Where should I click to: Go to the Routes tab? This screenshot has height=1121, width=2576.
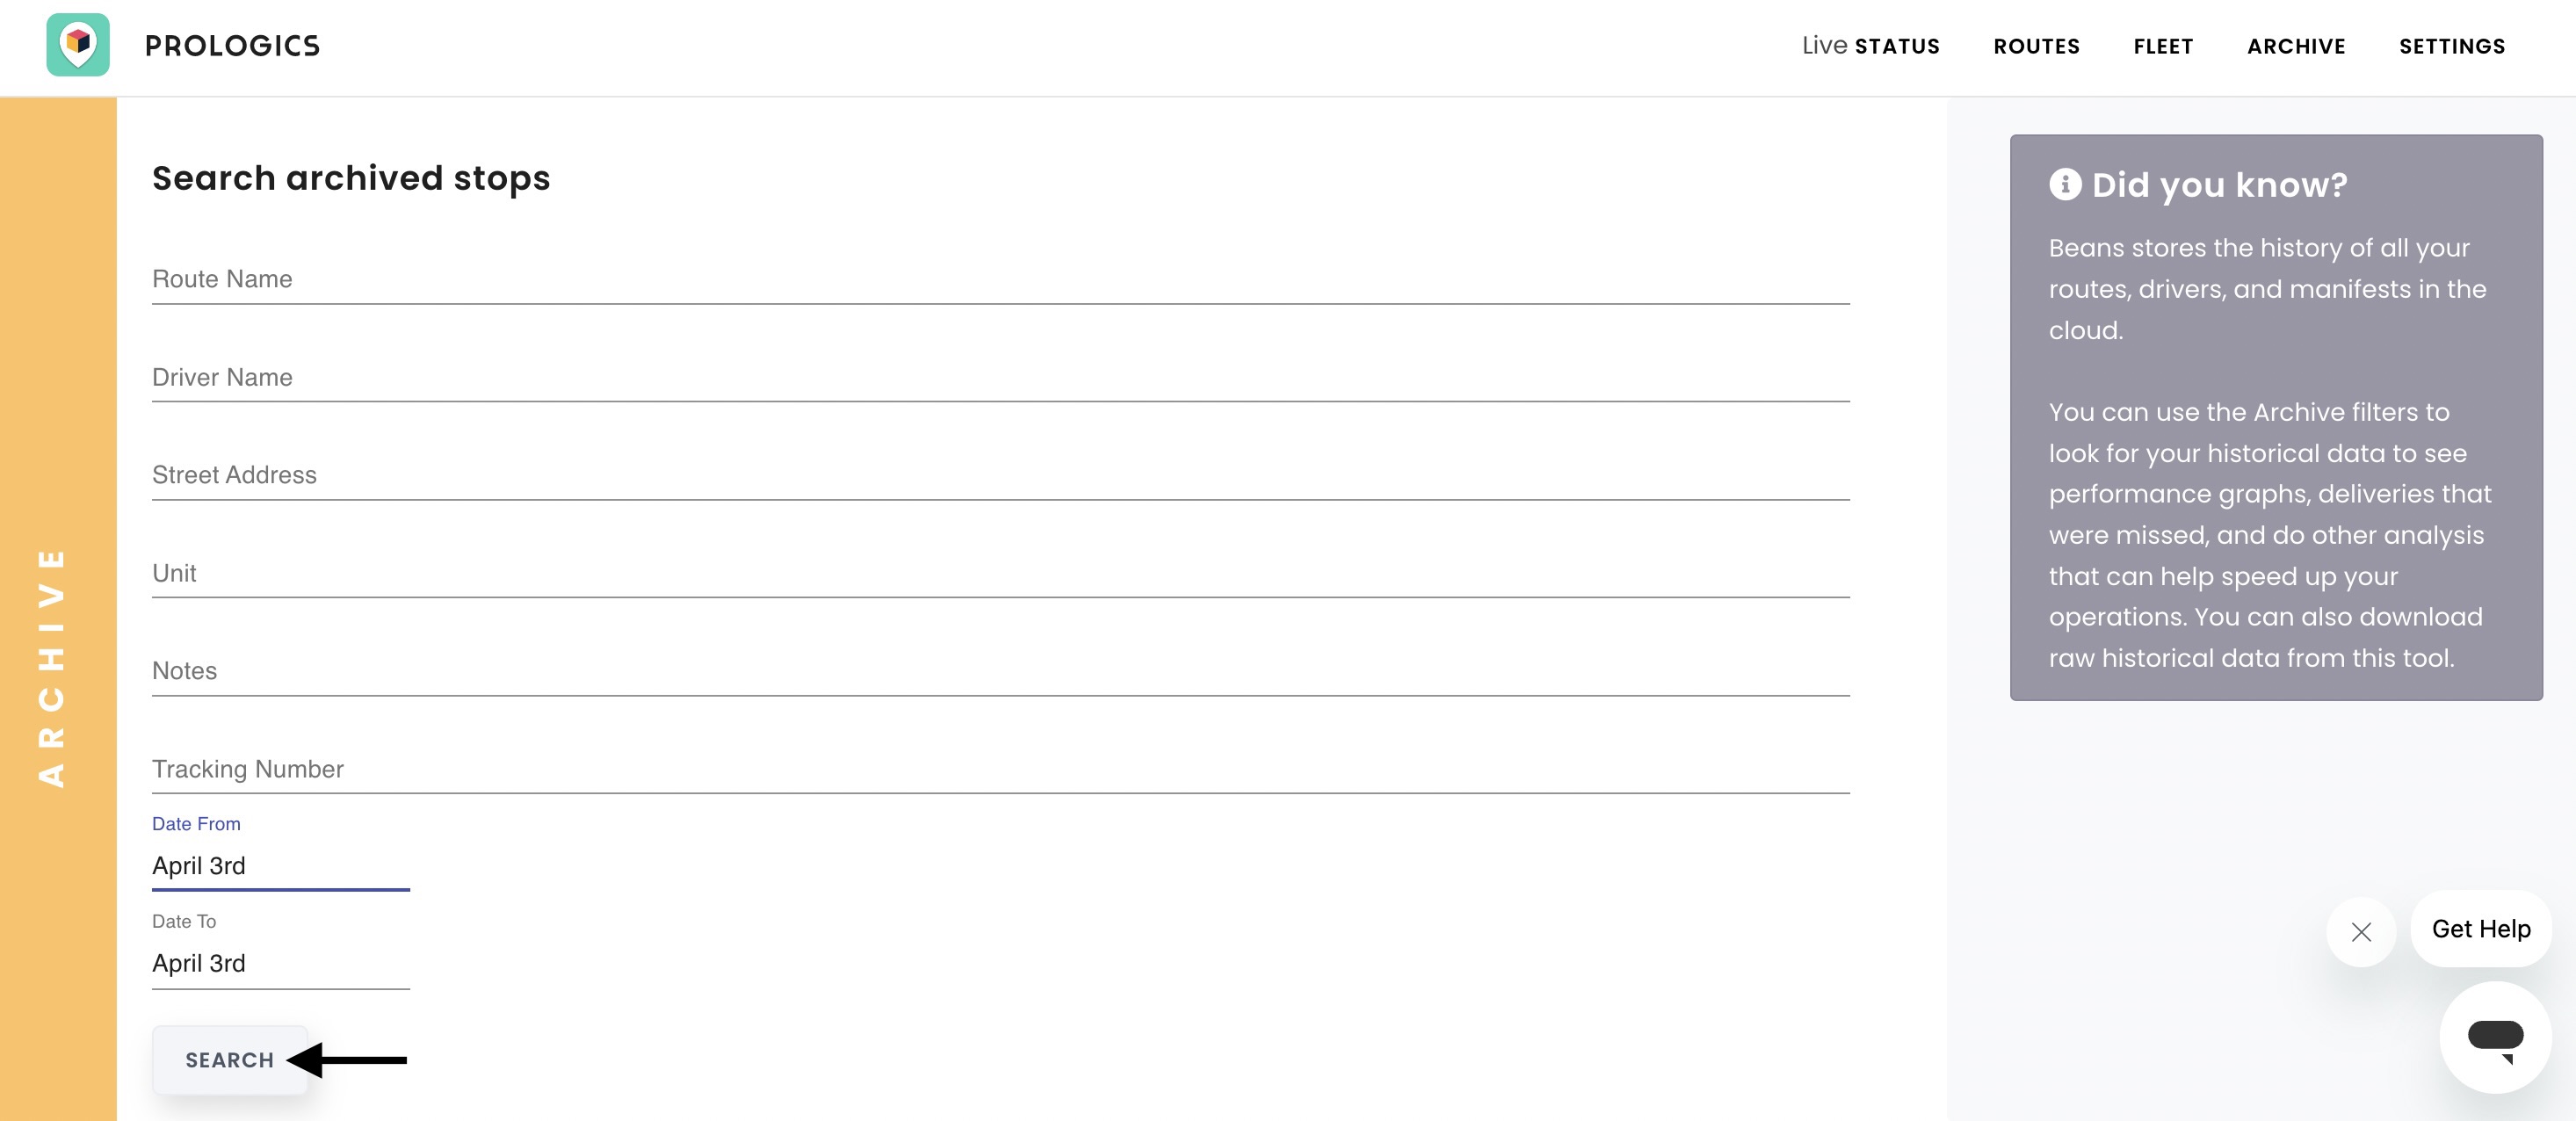pyautogui.click(x=2036, y=46)
